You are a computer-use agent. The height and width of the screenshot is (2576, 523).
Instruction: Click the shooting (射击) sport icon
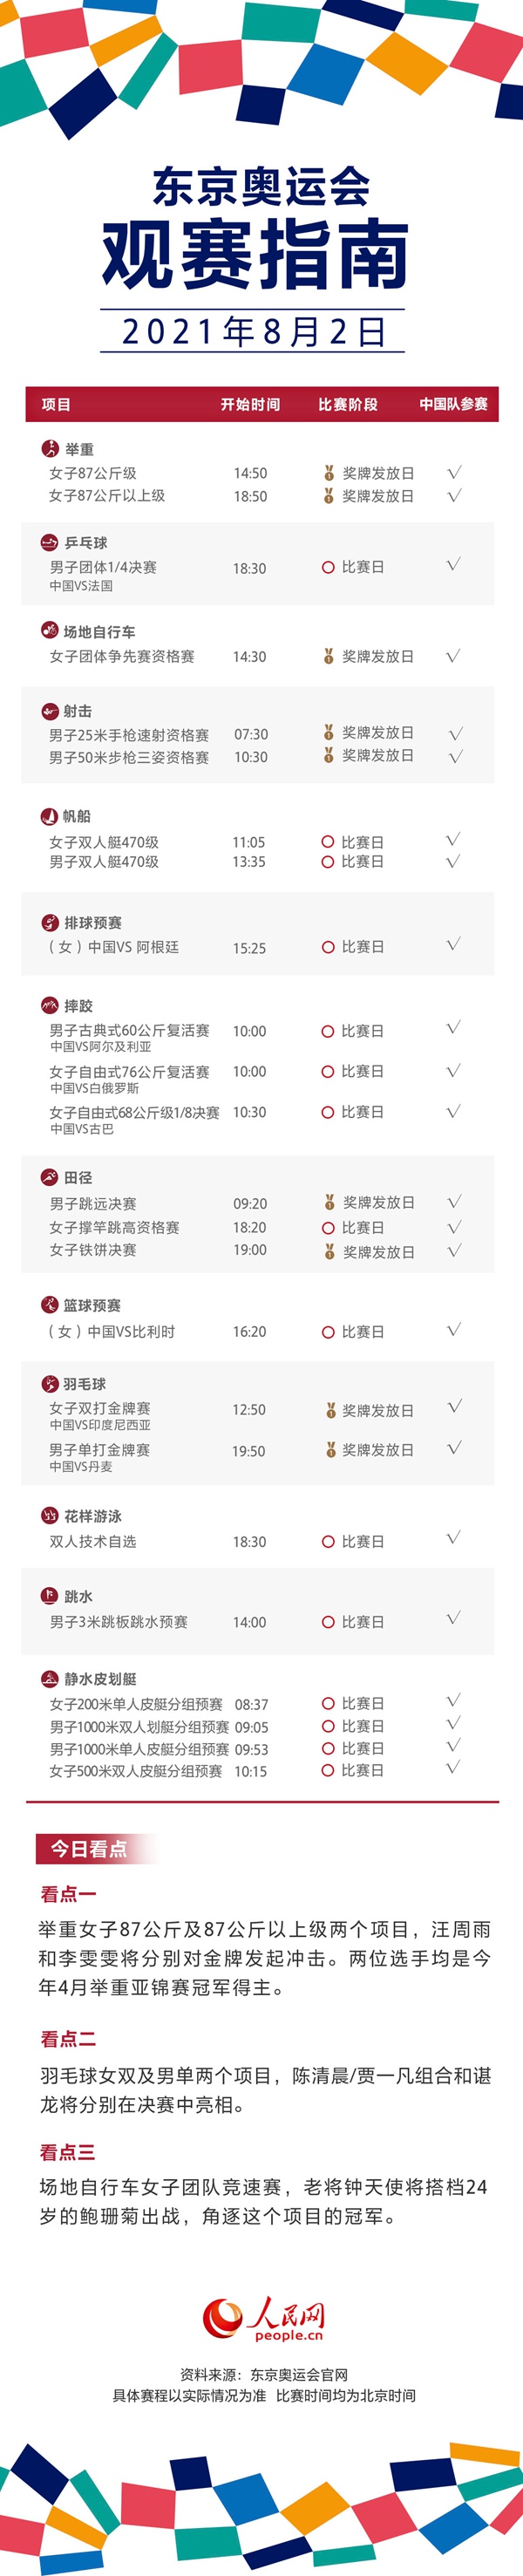(x=50, y=711)
